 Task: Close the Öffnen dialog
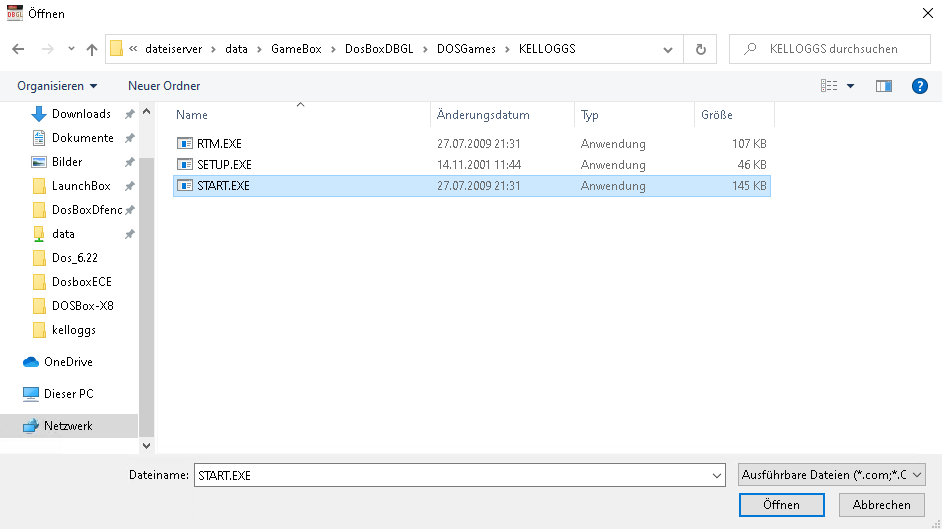928,13
